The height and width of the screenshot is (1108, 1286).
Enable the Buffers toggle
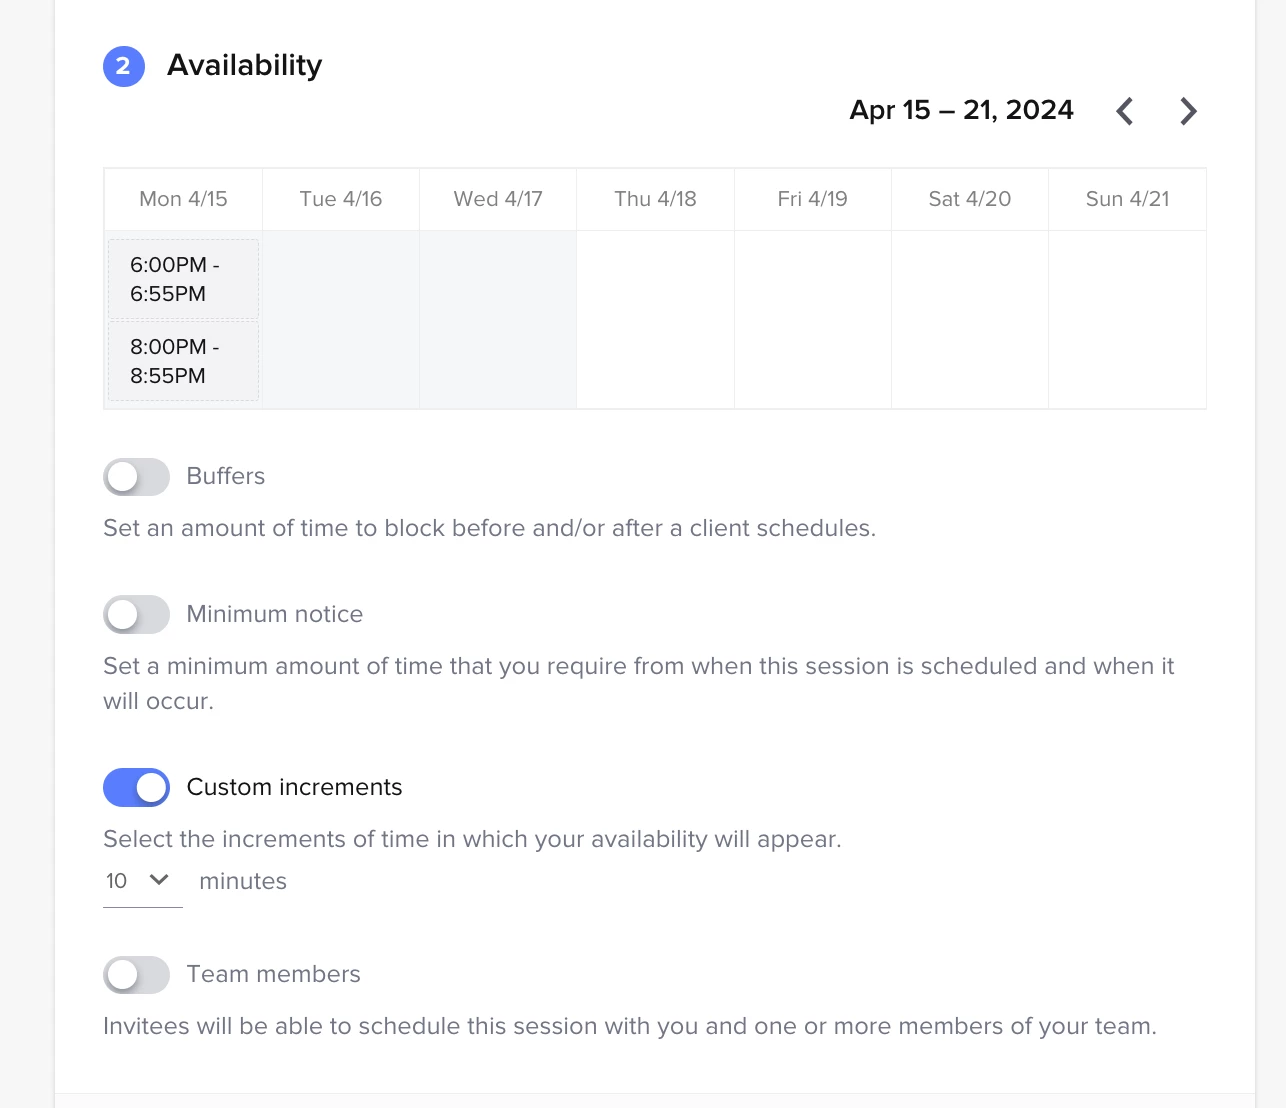(137, 477)
